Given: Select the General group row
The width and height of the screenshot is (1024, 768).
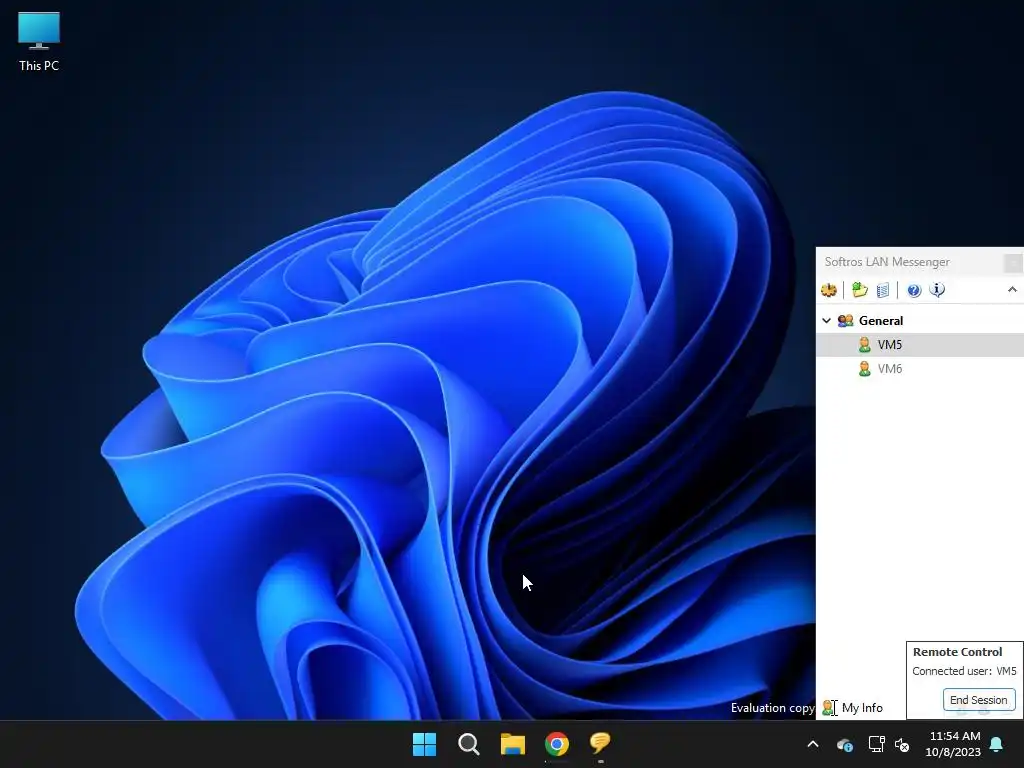Looking at the screenshot, I should pyautogui.click(x=920, y=321).
